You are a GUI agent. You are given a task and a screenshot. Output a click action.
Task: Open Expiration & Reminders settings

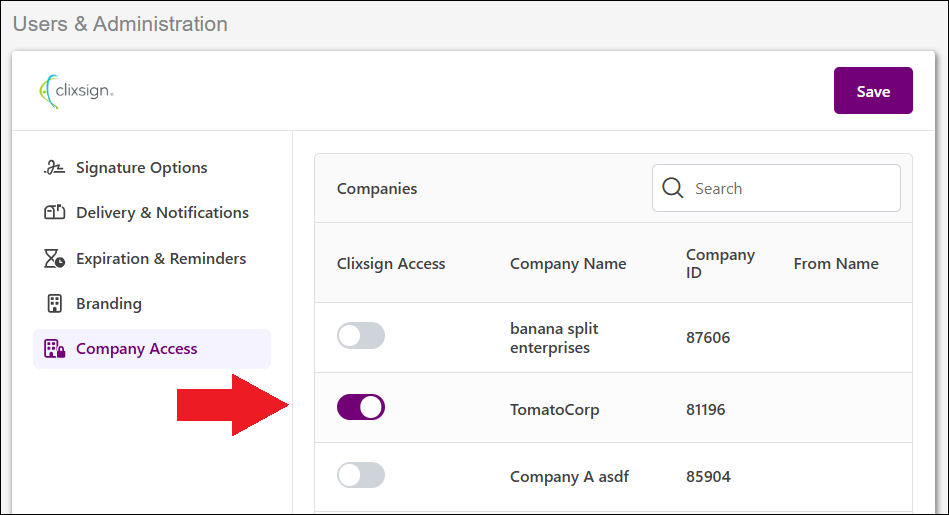(x=152, y=258)
